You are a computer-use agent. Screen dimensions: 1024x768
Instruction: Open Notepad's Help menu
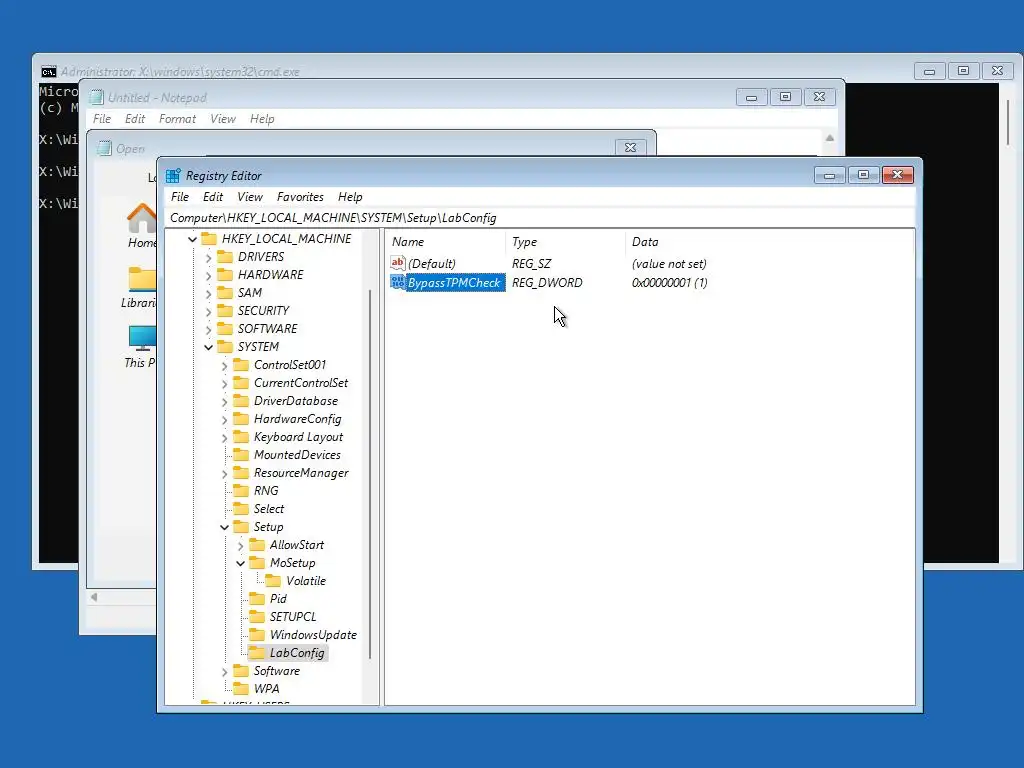click(262, 119)
